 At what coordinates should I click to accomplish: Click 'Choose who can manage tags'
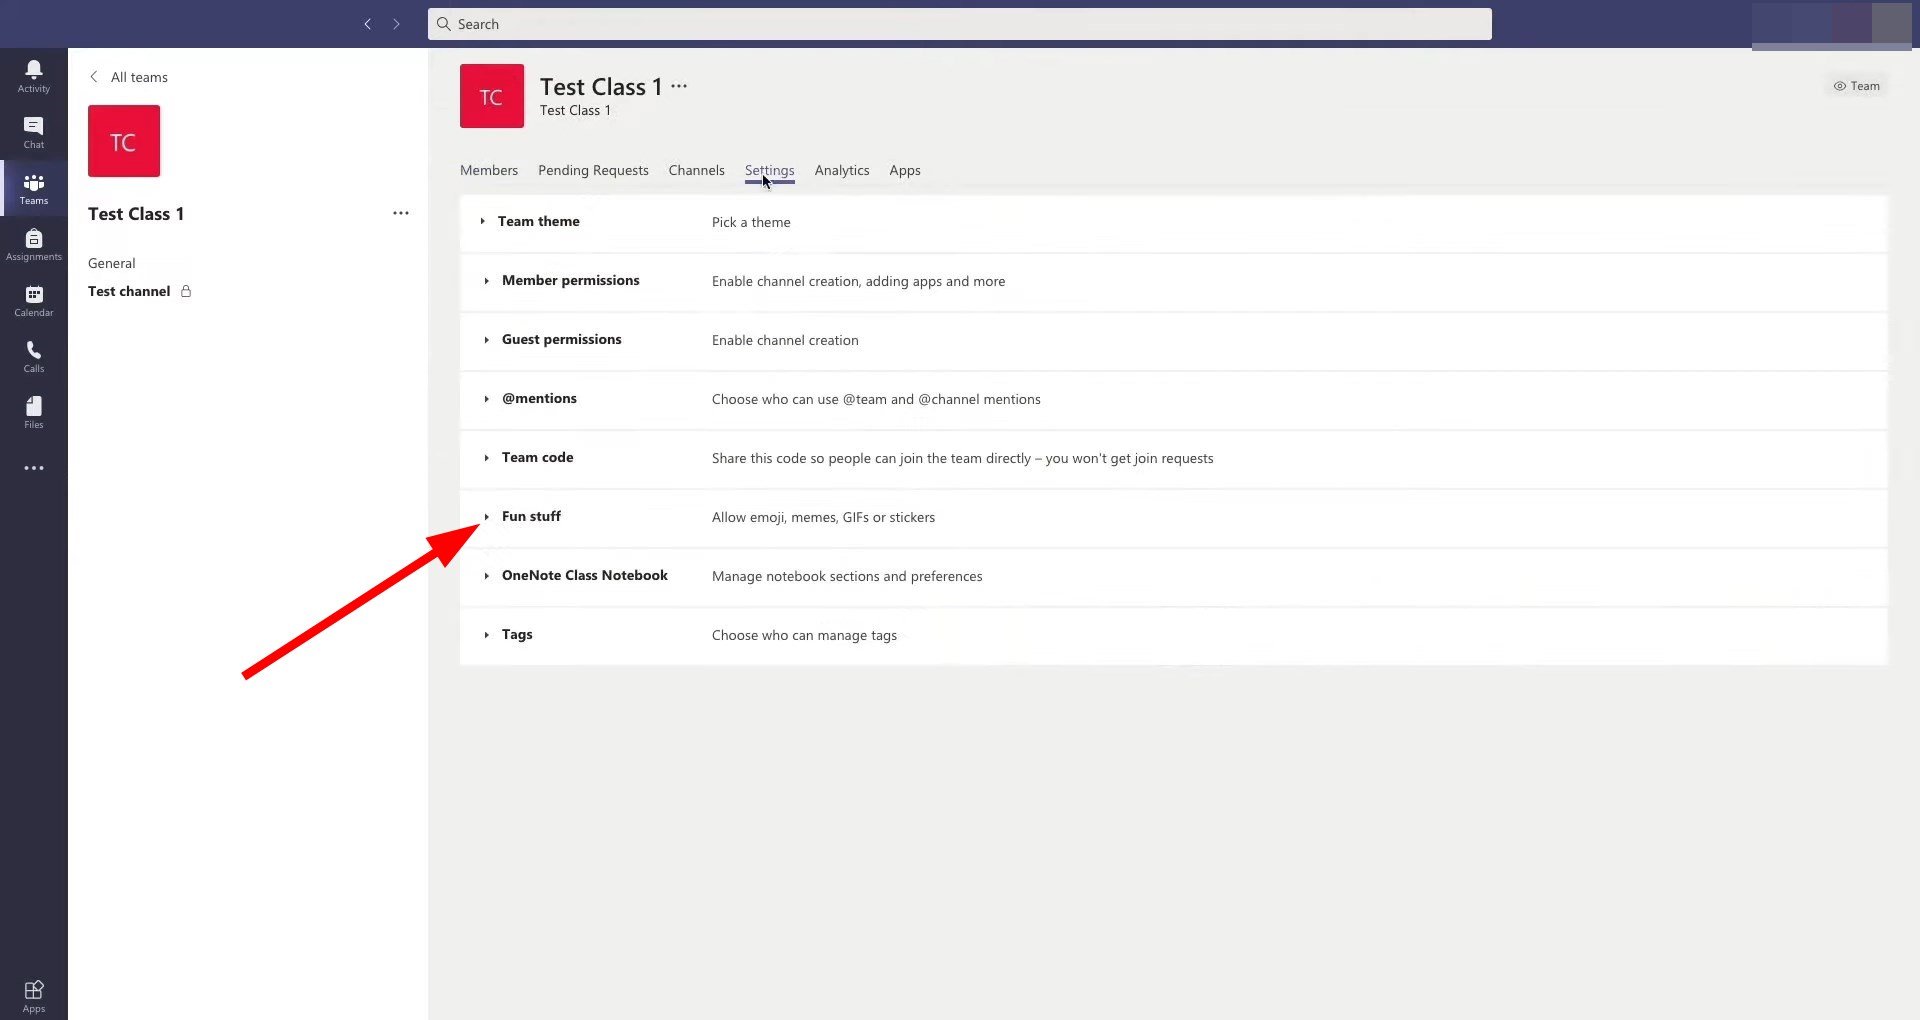point(804,635)
